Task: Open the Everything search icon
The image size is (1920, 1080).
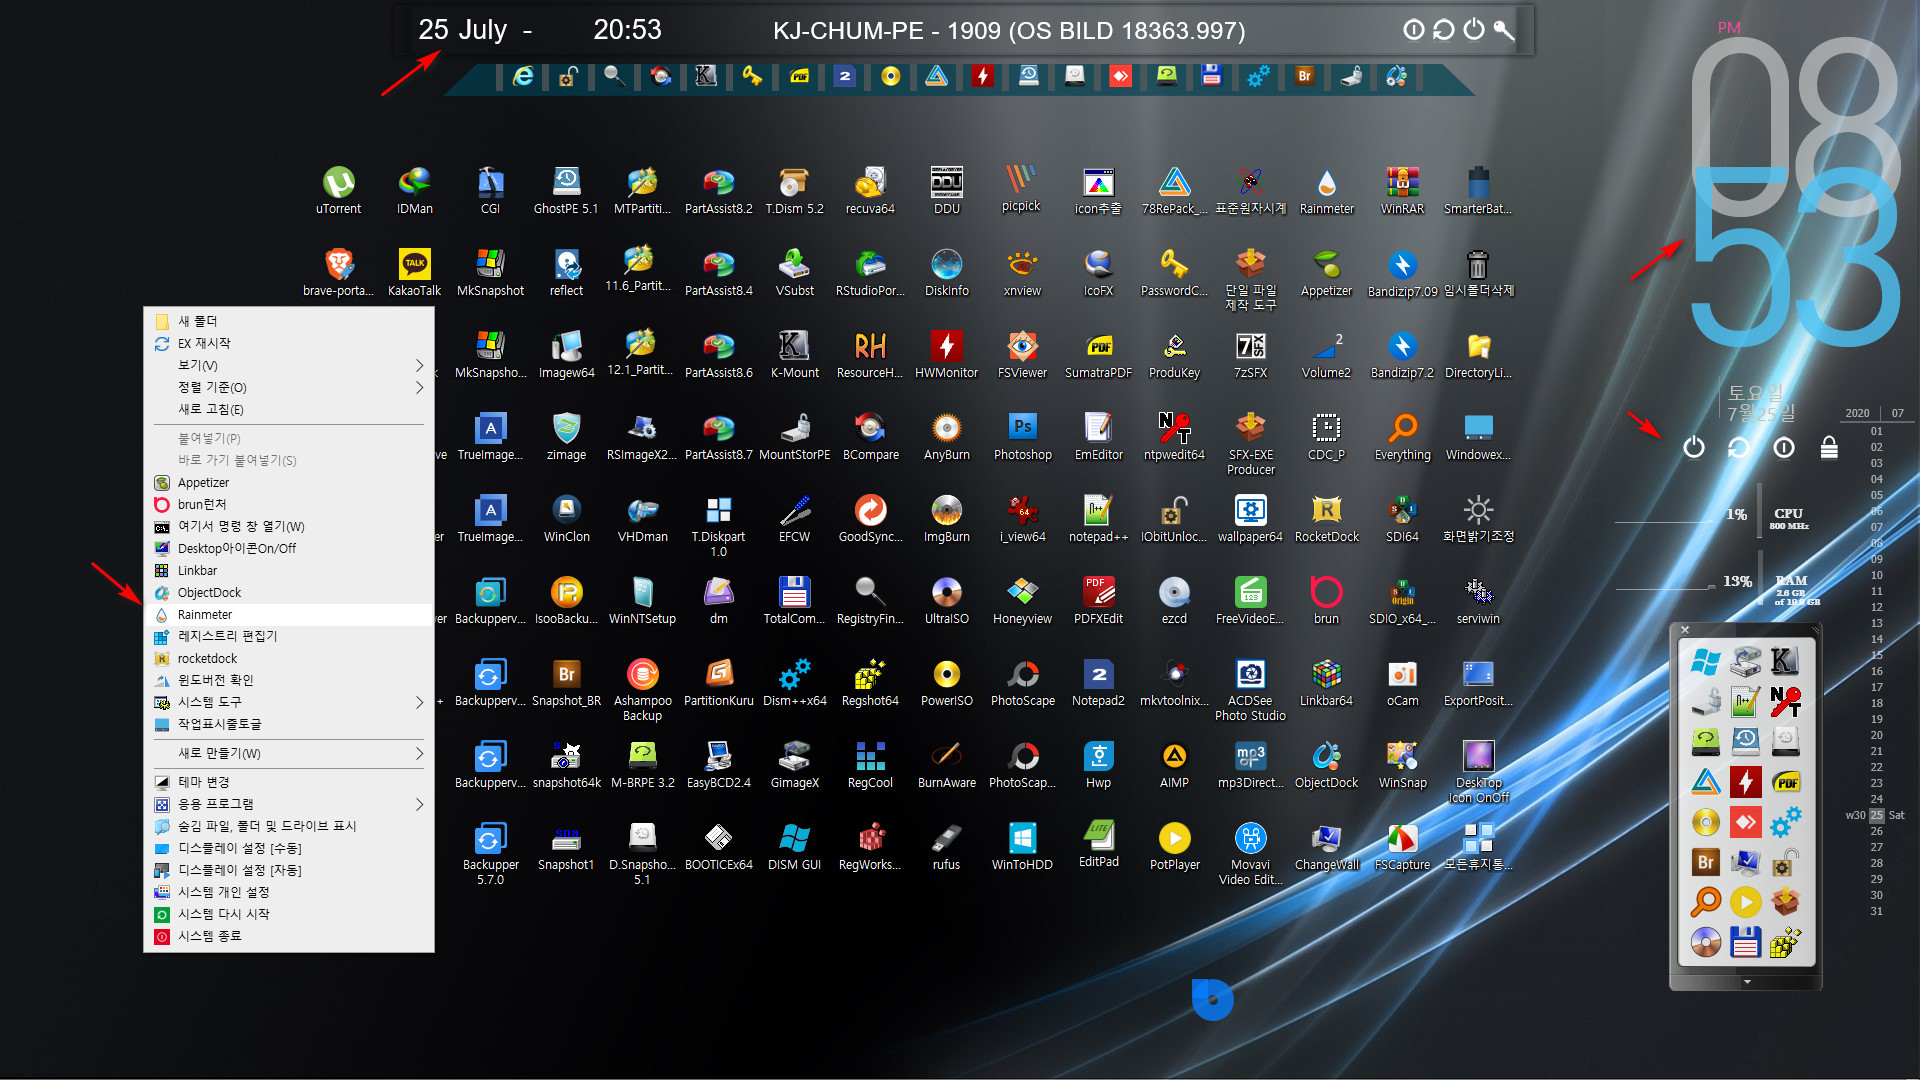Action: (1402, 436)
